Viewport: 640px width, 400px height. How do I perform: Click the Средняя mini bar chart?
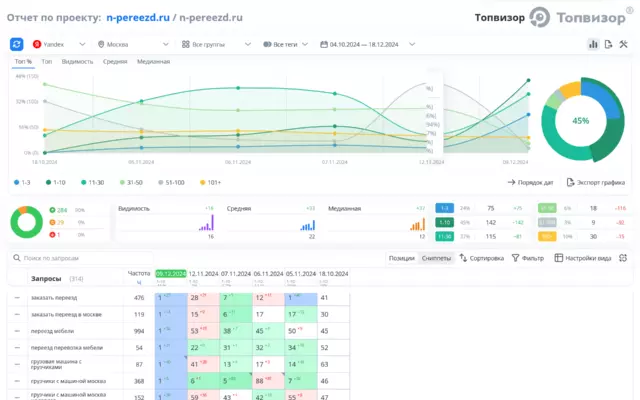[308, 225]
